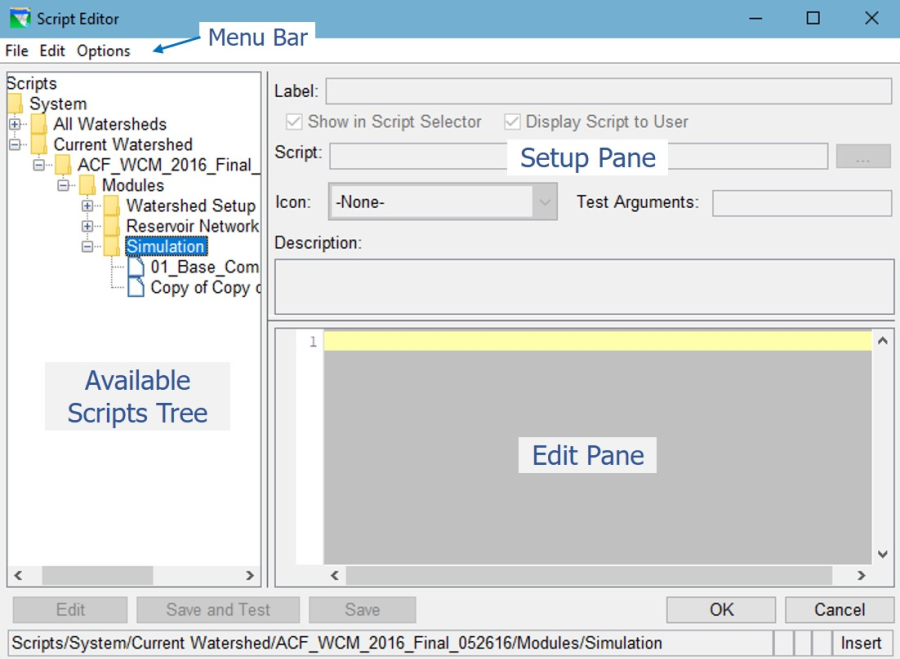Click the Cancel button
This screenshot has height=659, width=900.
tap(839, 610)
